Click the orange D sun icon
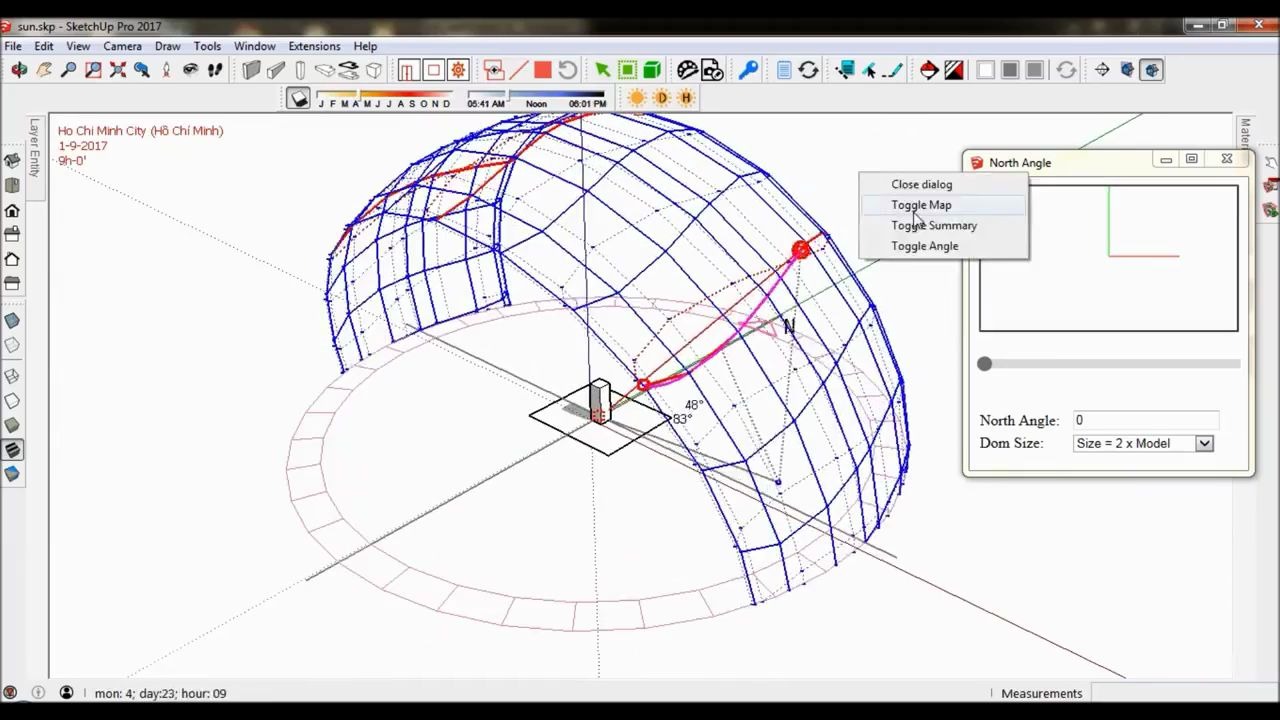Screen dimensions: 1280x720 tap(662, 98)
